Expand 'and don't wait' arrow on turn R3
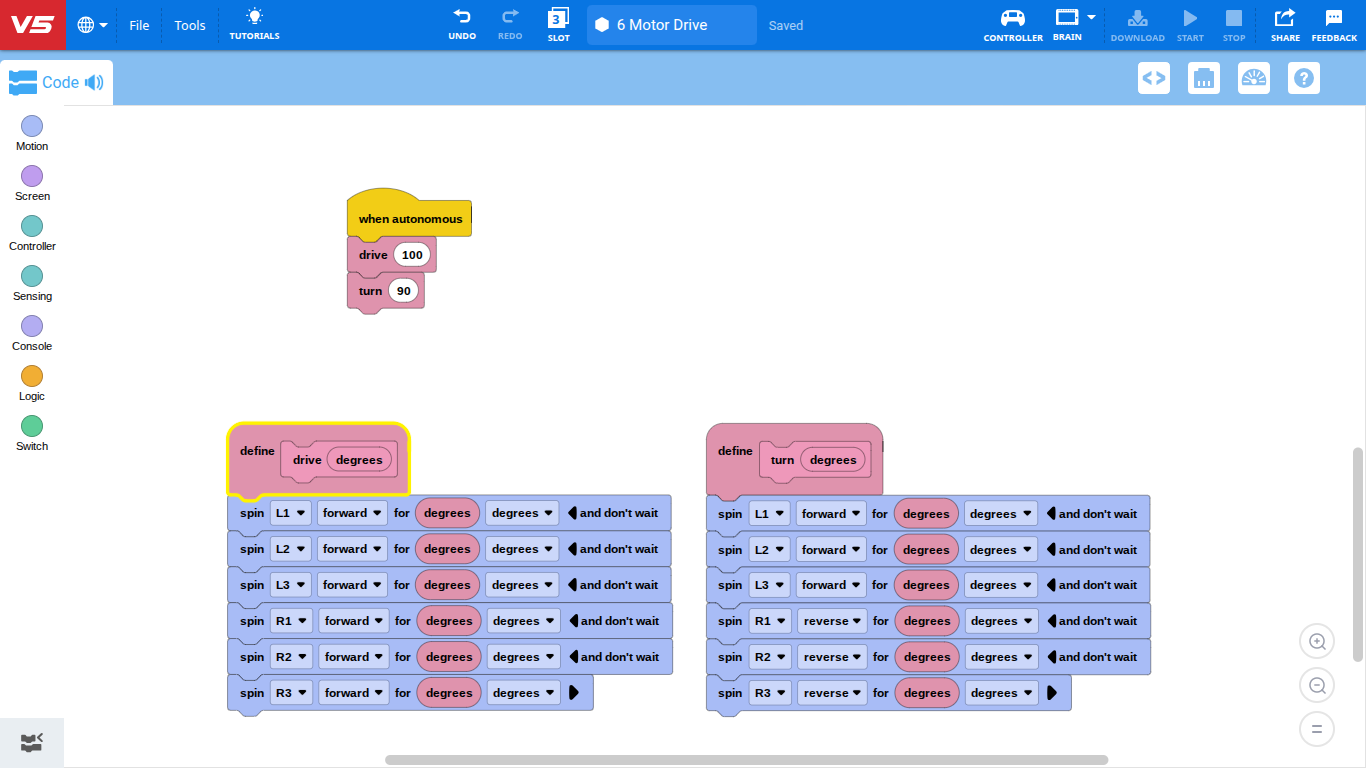Viewport: 1366px width, 768px height. (1052, 693)
